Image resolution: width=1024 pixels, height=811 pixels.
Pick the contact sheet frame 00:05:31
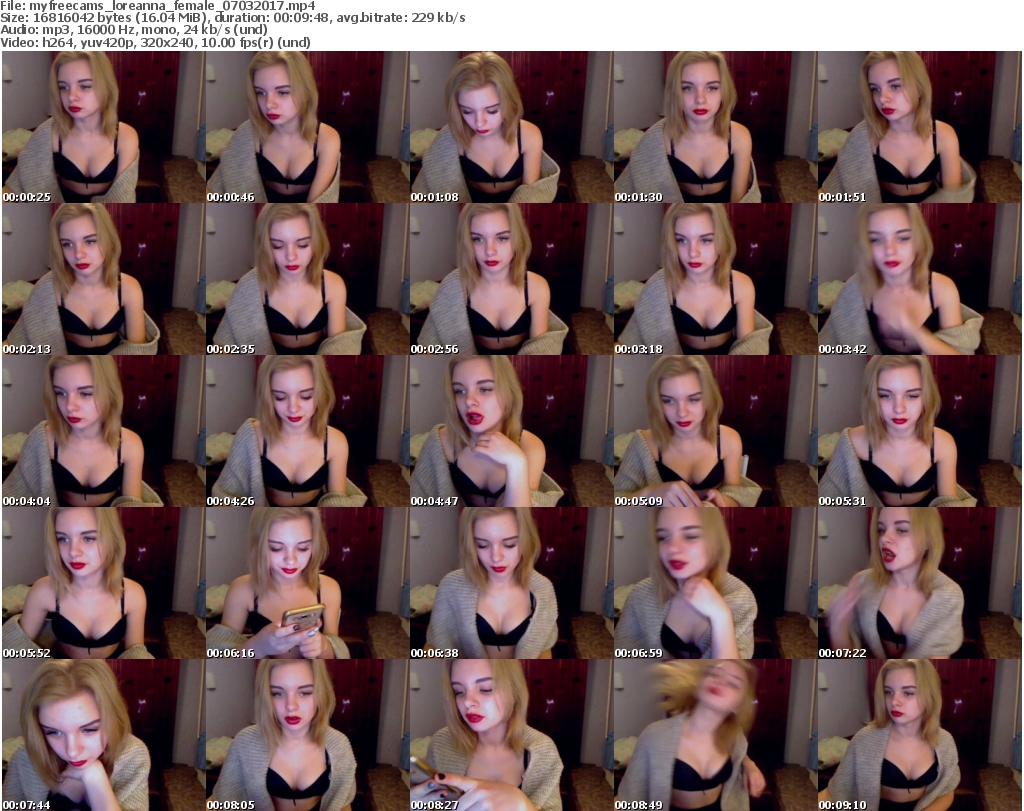tap(920, 432)
